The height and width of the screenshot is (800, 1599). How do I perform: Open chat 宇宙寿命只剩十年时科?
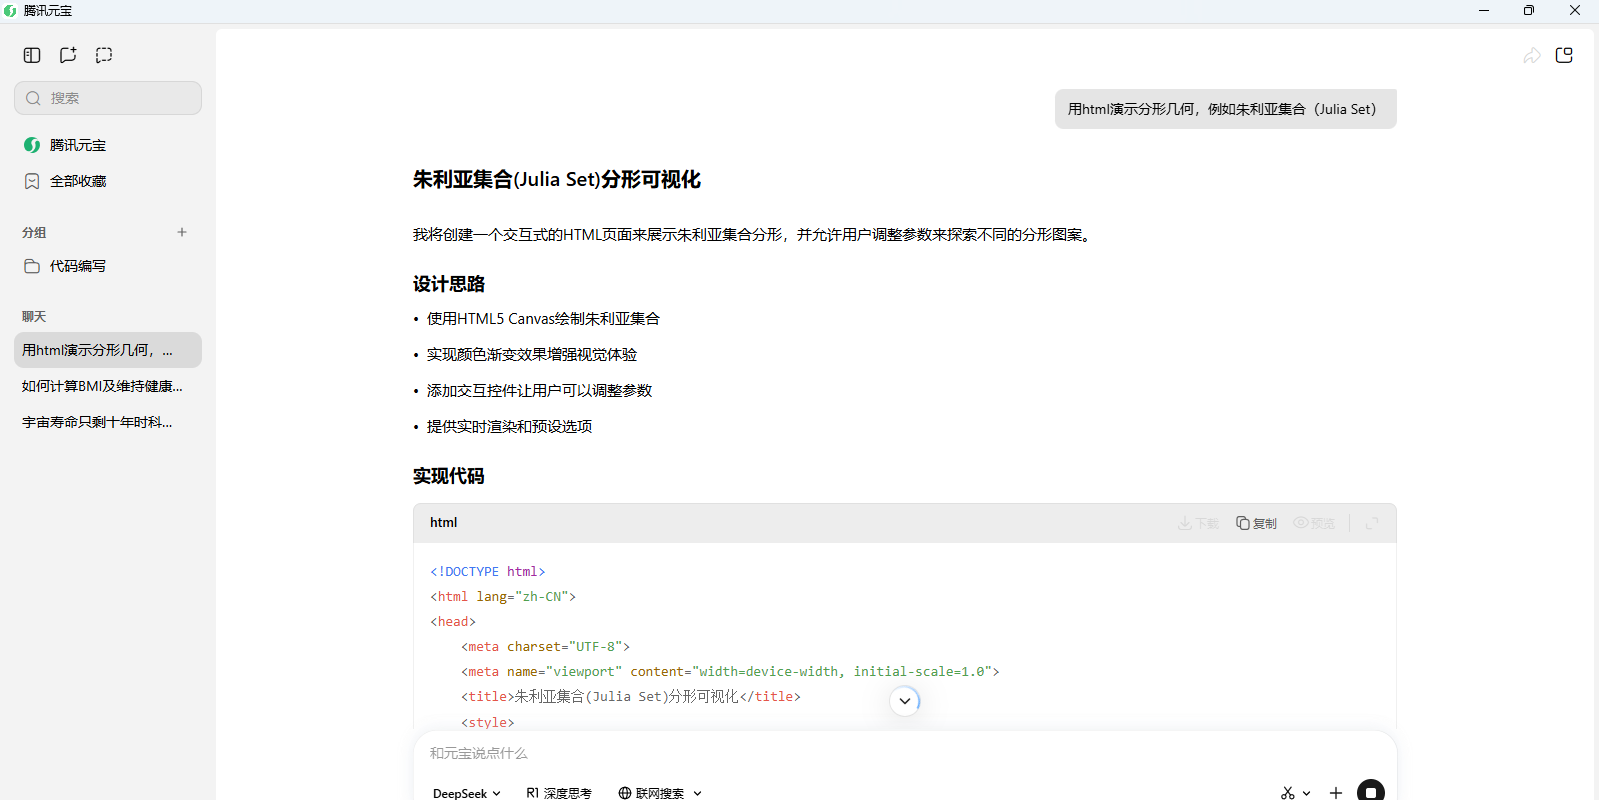coord(97,422)
